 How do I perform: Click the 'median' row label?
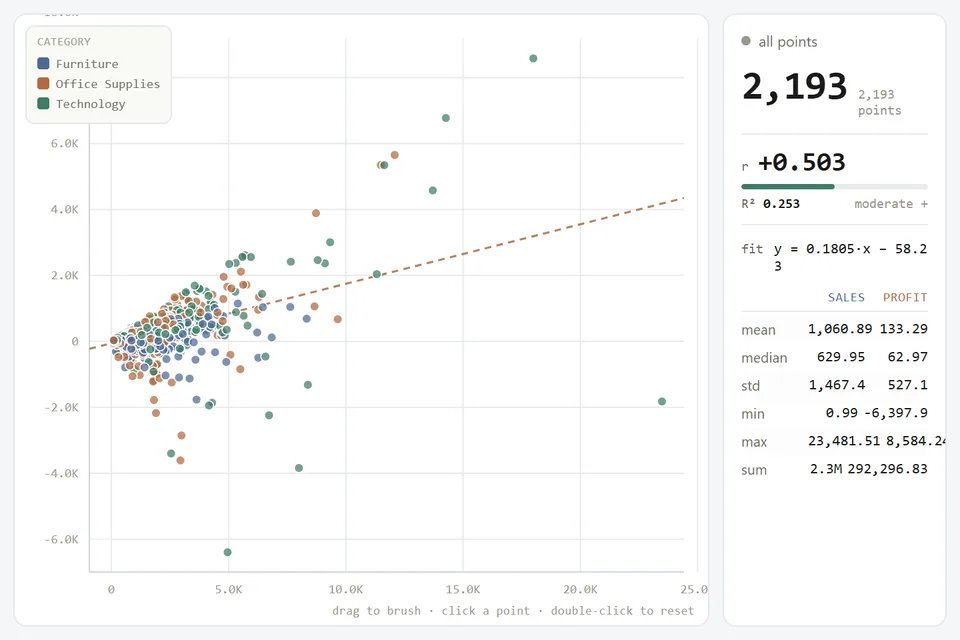click(764, 358)
